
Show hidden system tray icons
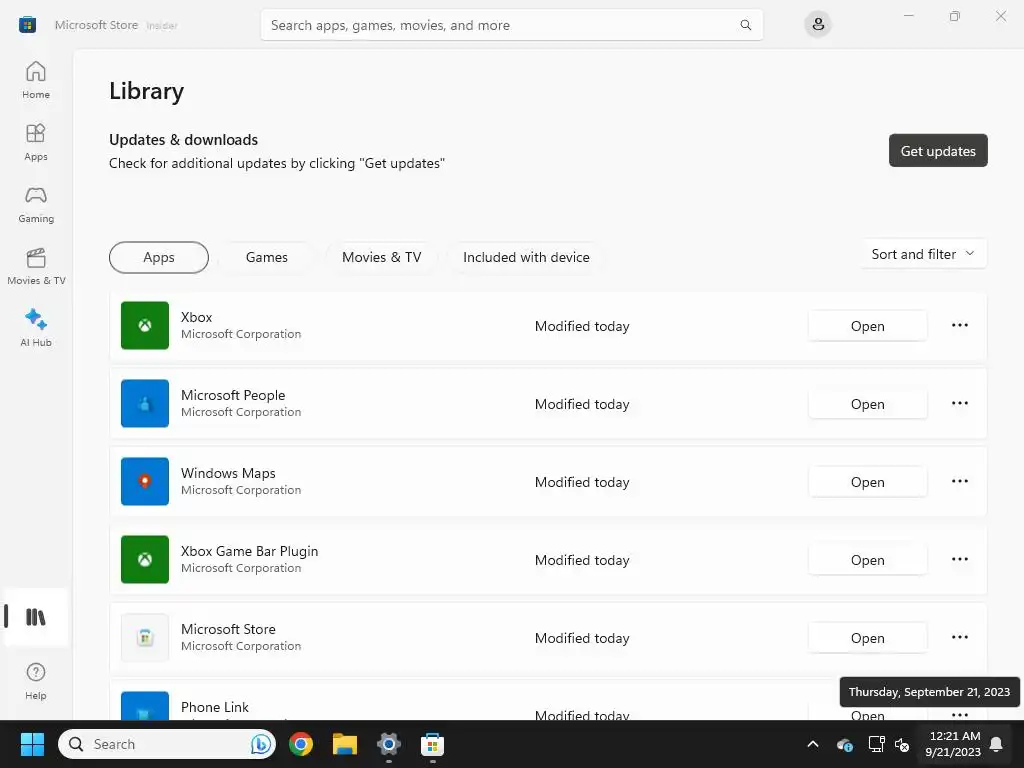coord(813,744)
